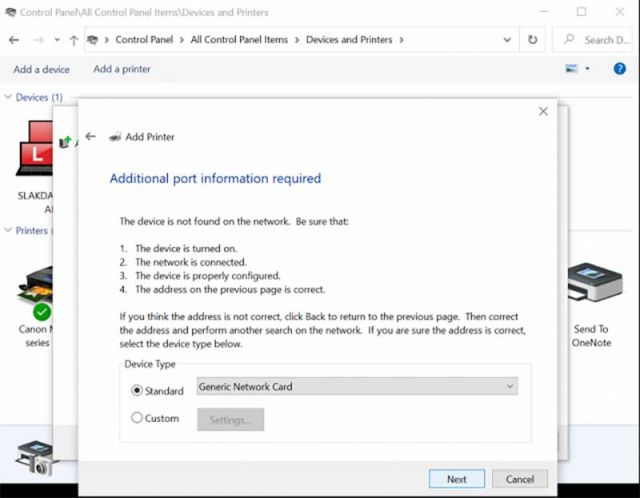Open recent locations dropdown arrow
The height and width of the screenshot is (498, 640).
point(57,40)
